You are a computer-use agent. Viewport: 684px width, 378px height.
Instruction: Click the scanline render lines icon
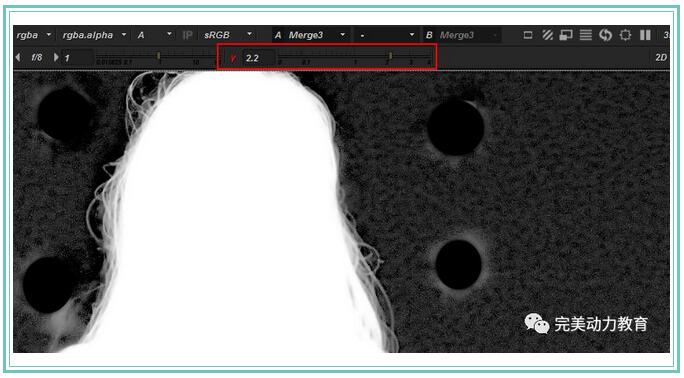585,35
